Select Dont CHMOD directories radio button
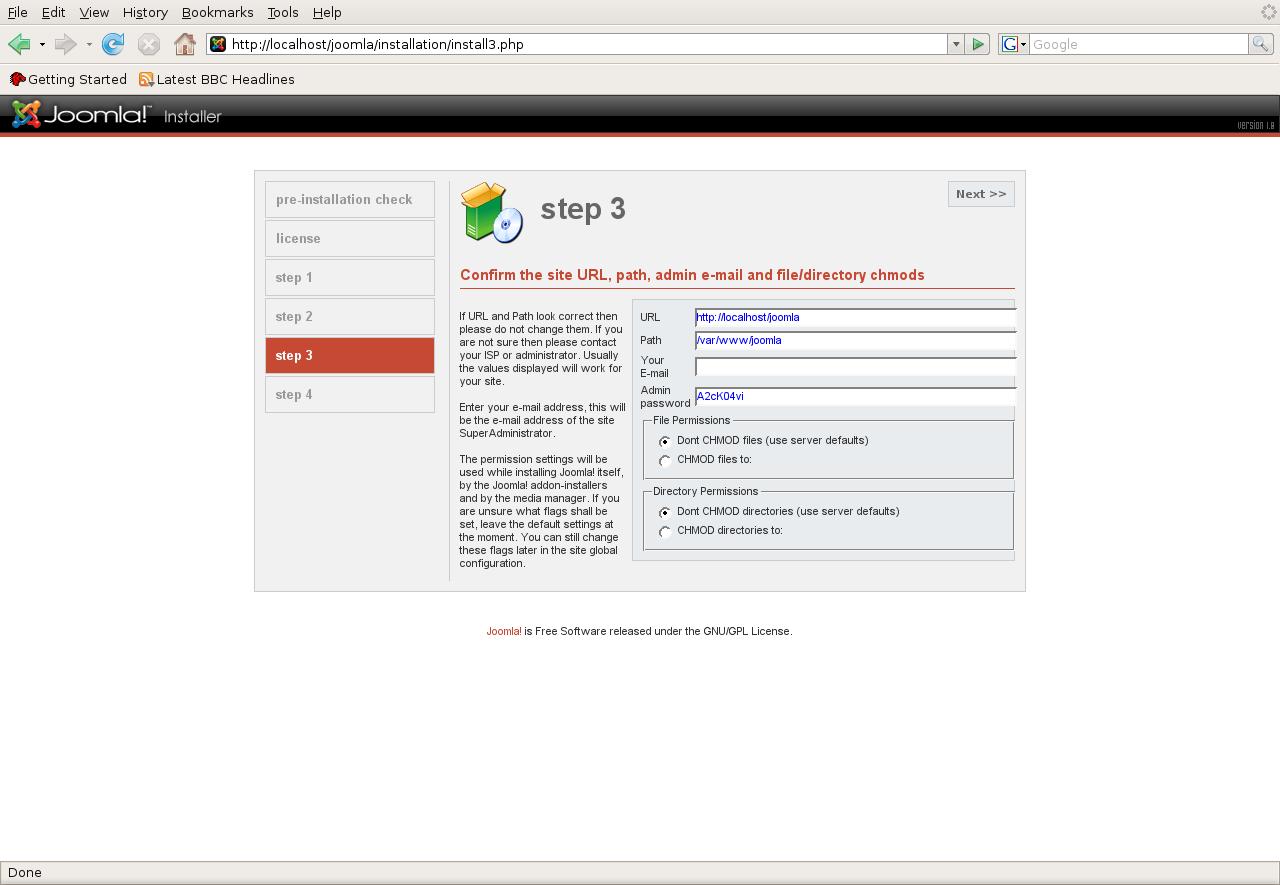Image resolution: width=1280 pixels, height=885 pixels. click(x=665, y=512)
